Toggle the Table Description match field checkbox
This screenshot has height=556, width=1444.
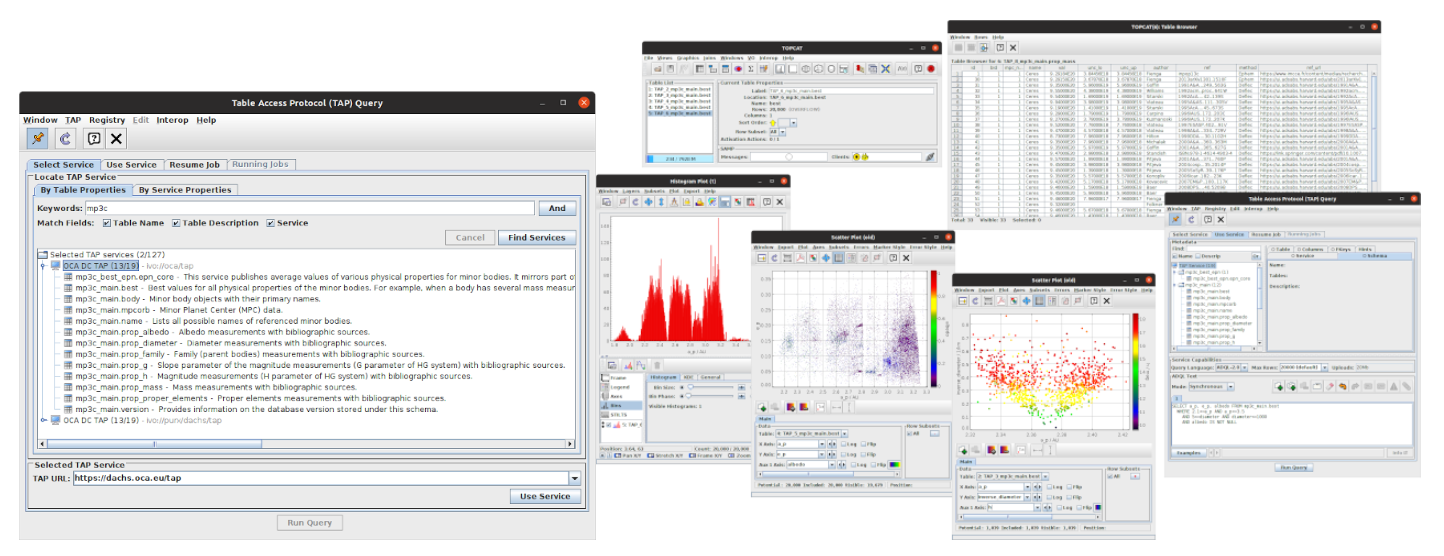[x=177, y=223]
